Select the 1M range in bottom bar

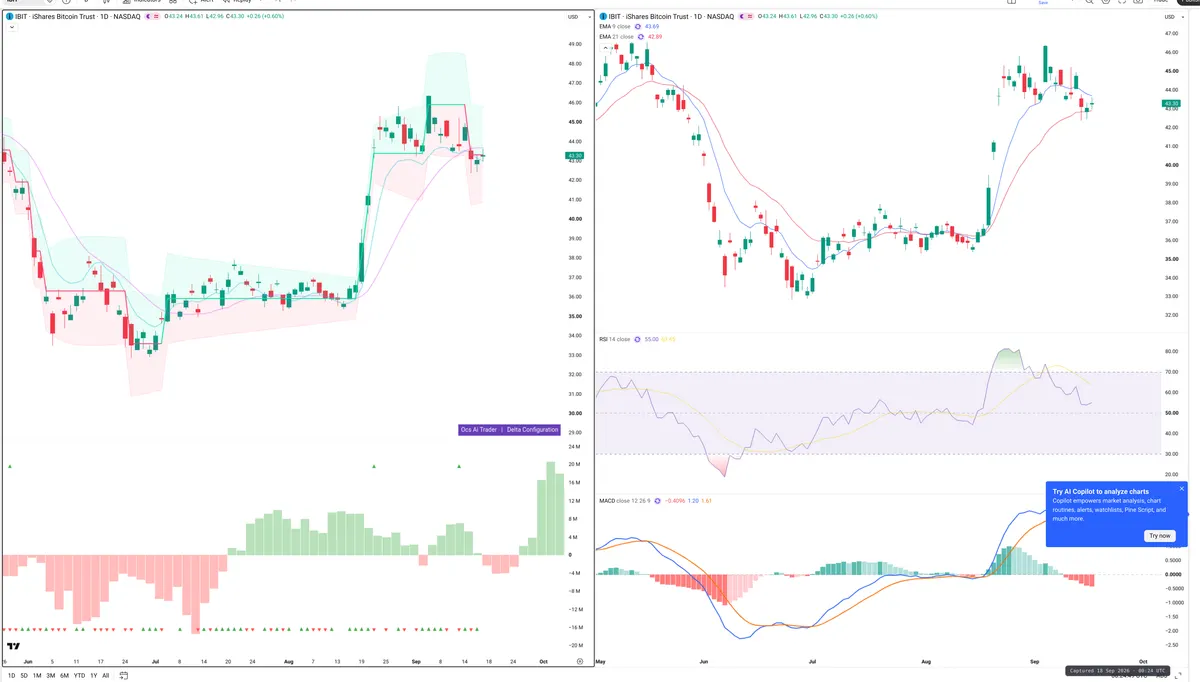37,676
